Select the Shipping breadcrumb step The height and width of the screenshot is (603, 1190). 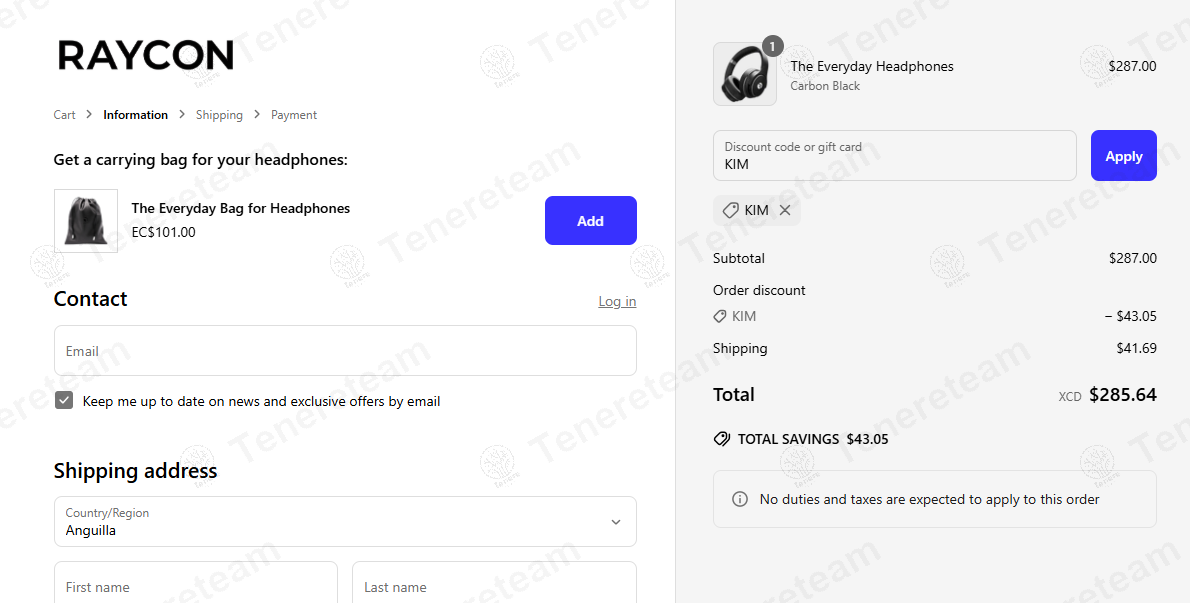[219, 115]
